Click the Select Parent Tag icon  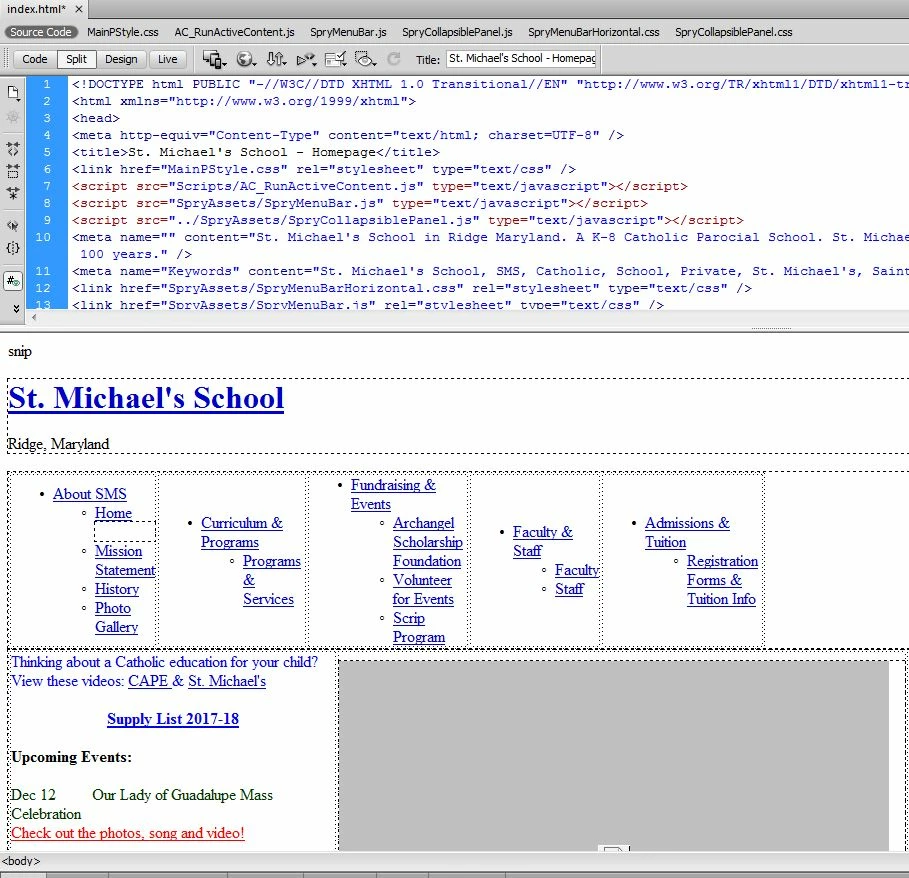(x=13, y=225)
